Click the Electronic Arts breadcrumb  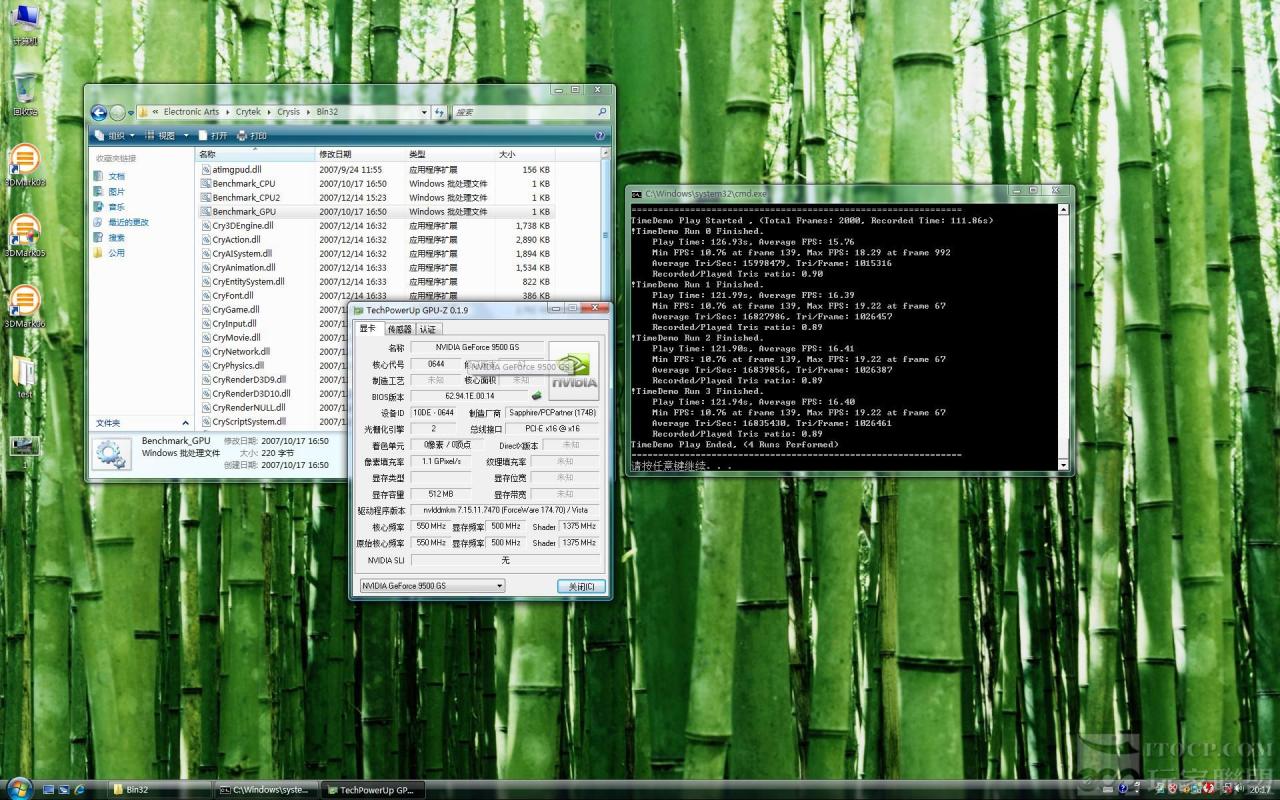[191, 112]
